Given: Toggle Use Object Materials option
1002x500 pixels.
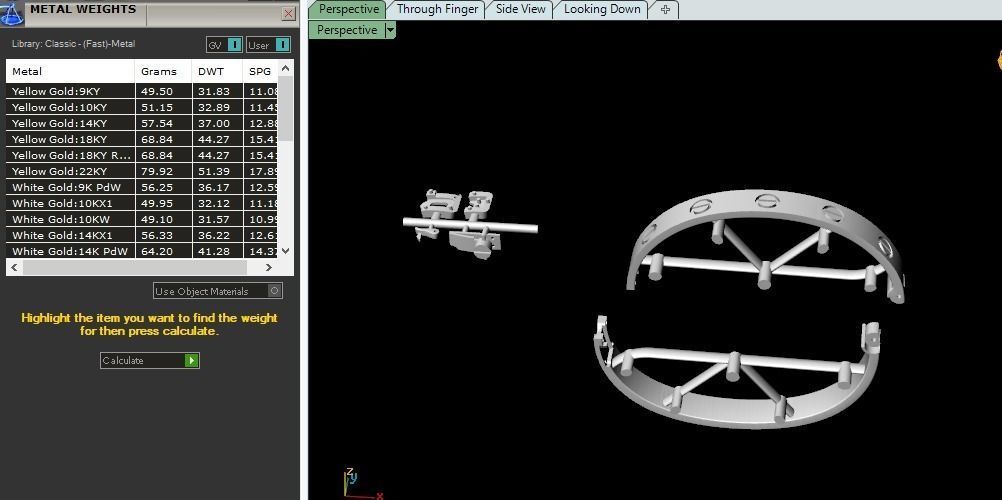Looking at the screenshot, I should [x=218, y=291].
